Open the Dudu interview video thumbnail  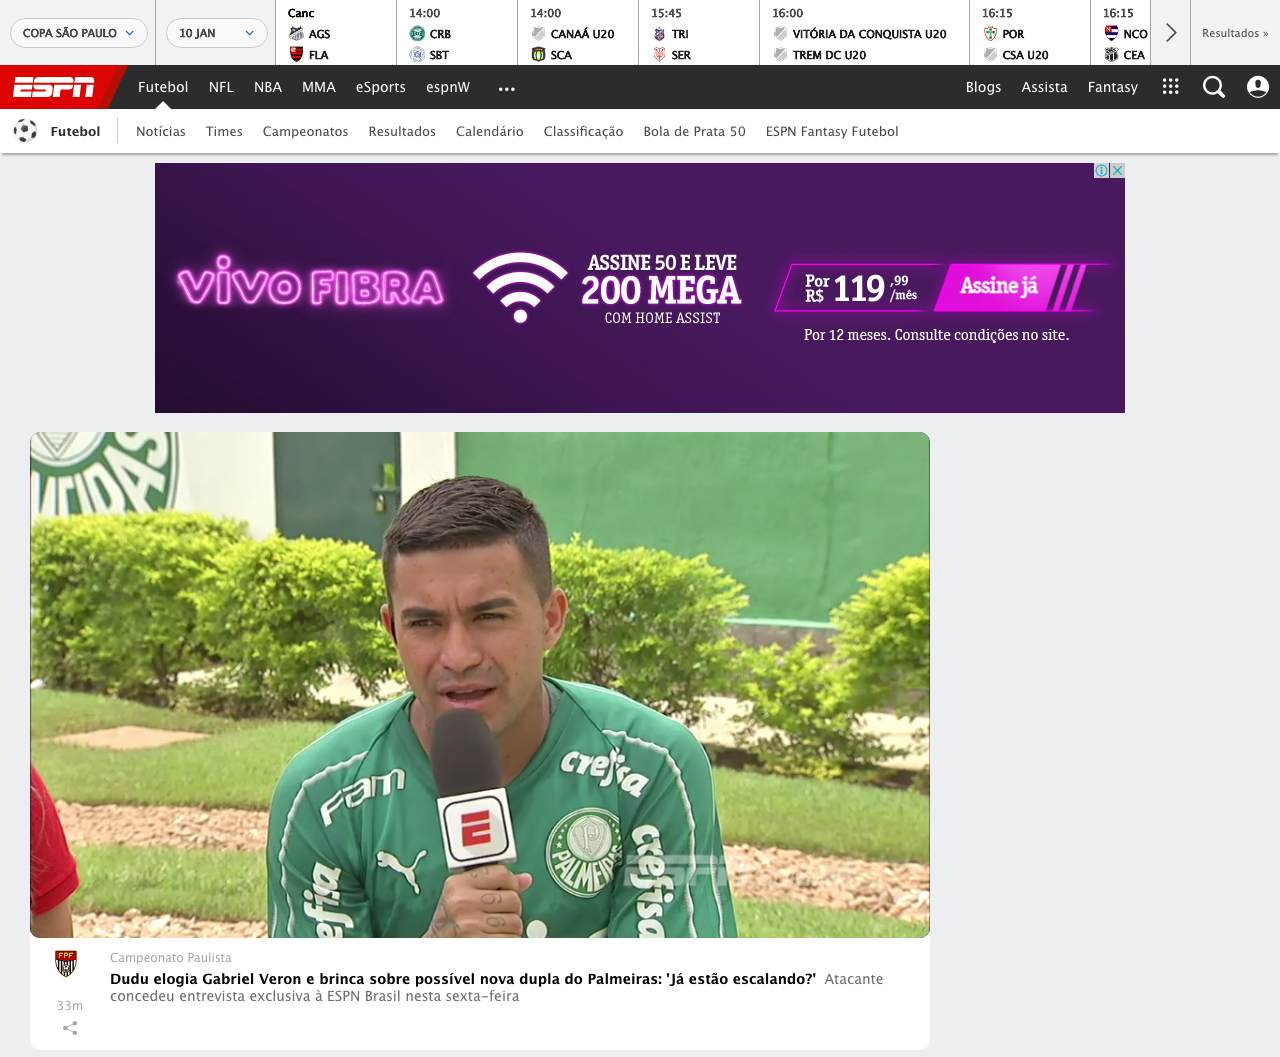click(x=480, y=685)
